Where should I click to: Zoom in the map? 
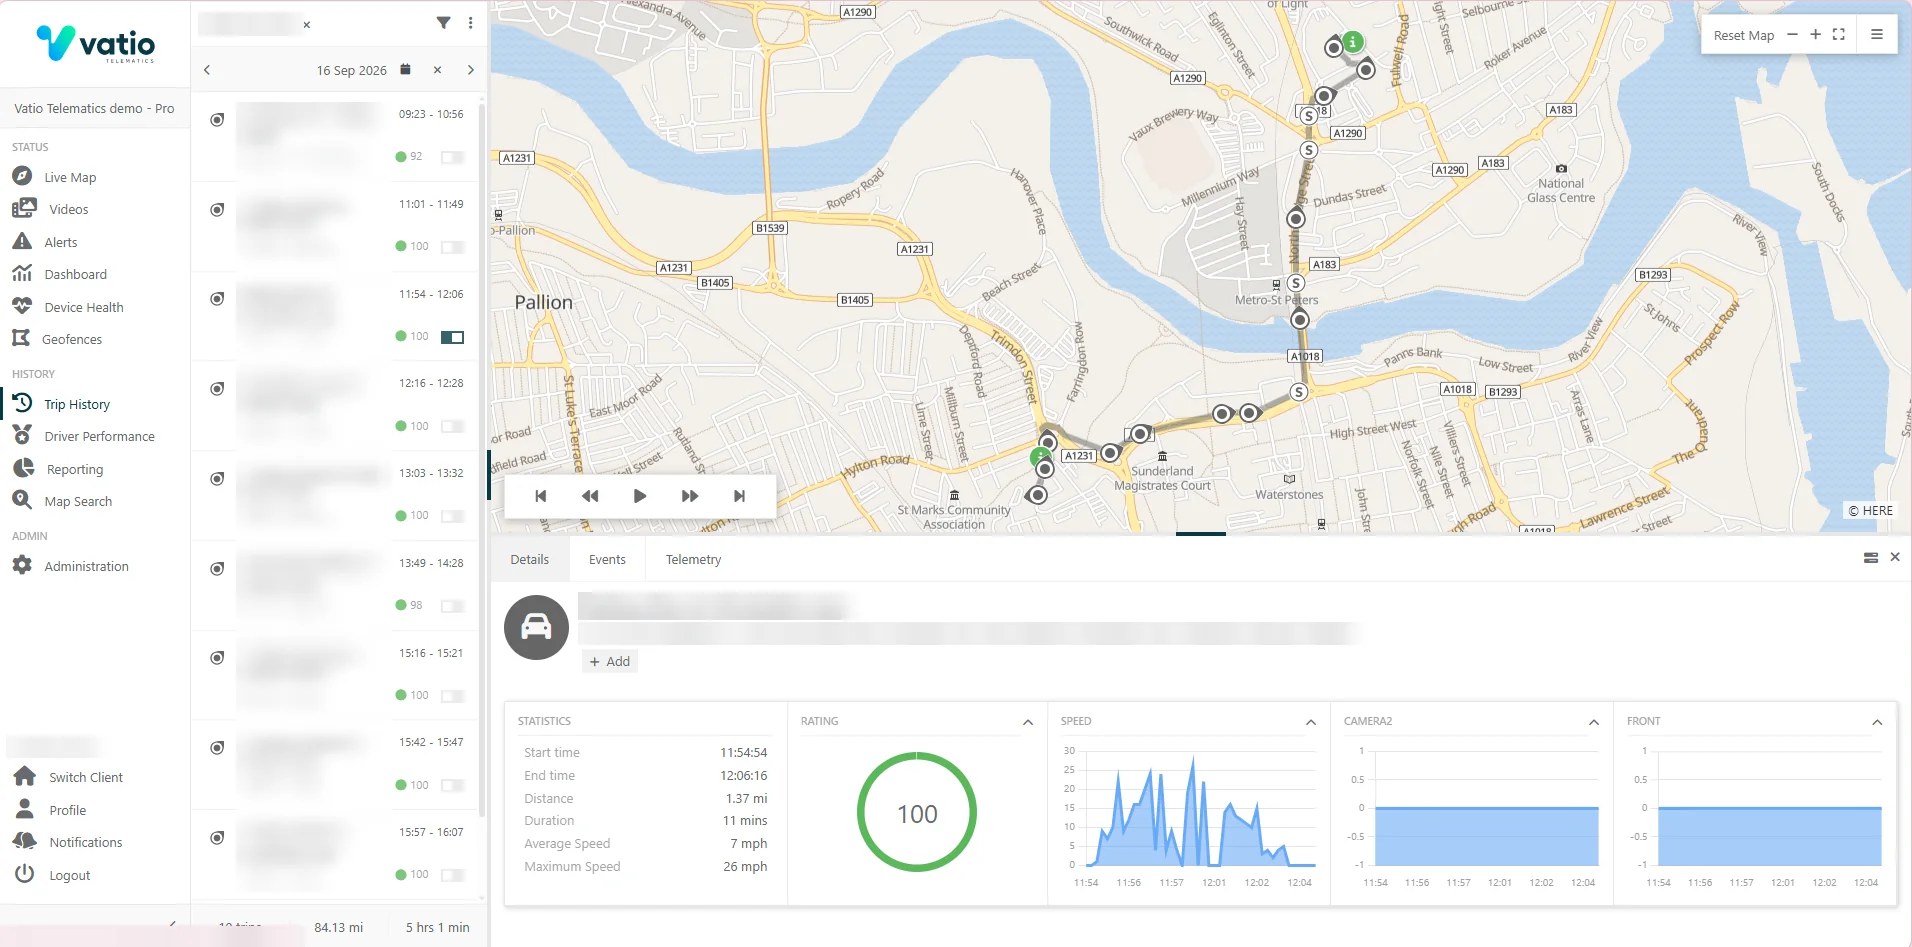click(1815, 34)
